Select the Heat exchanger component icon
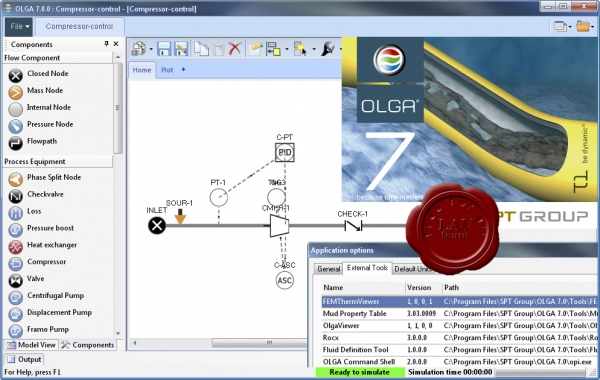This screenshot has height=380, width=600. [16, 247]
